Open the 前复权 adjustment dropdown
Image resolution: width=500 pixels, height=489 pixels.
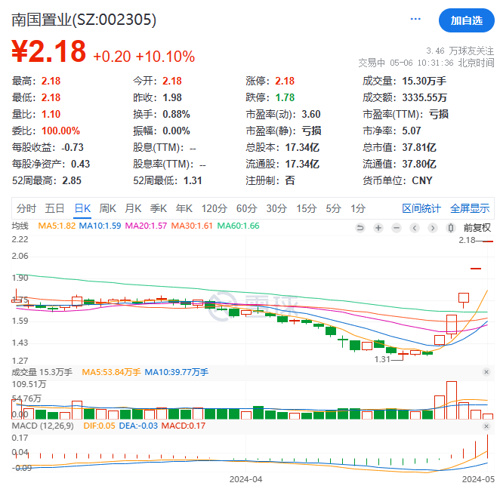[477, 228]
